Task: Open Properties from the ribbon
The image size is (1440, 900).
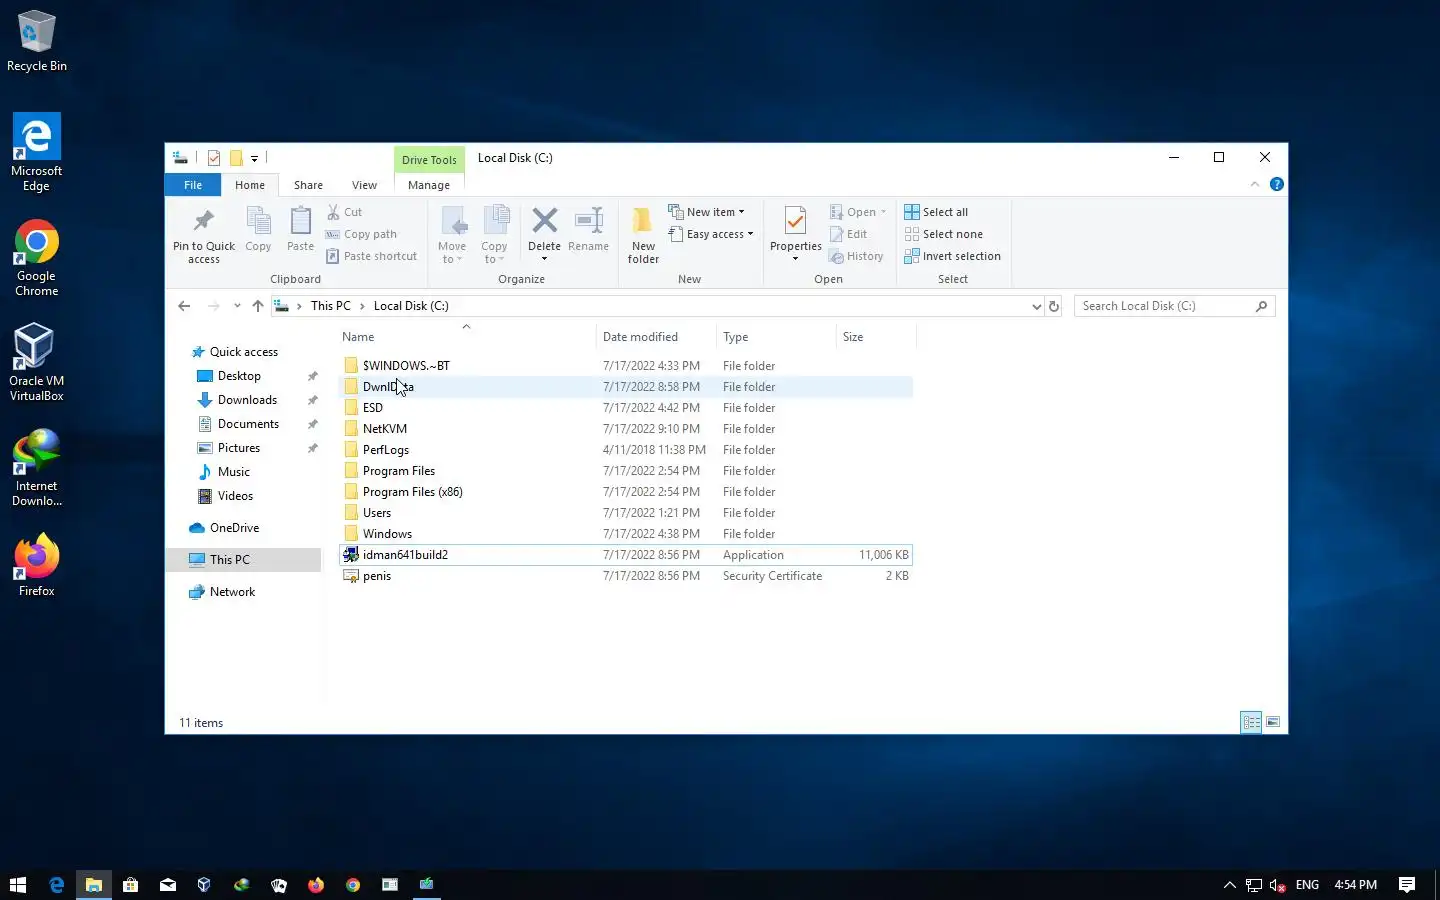Action: [x=795, y=235]
